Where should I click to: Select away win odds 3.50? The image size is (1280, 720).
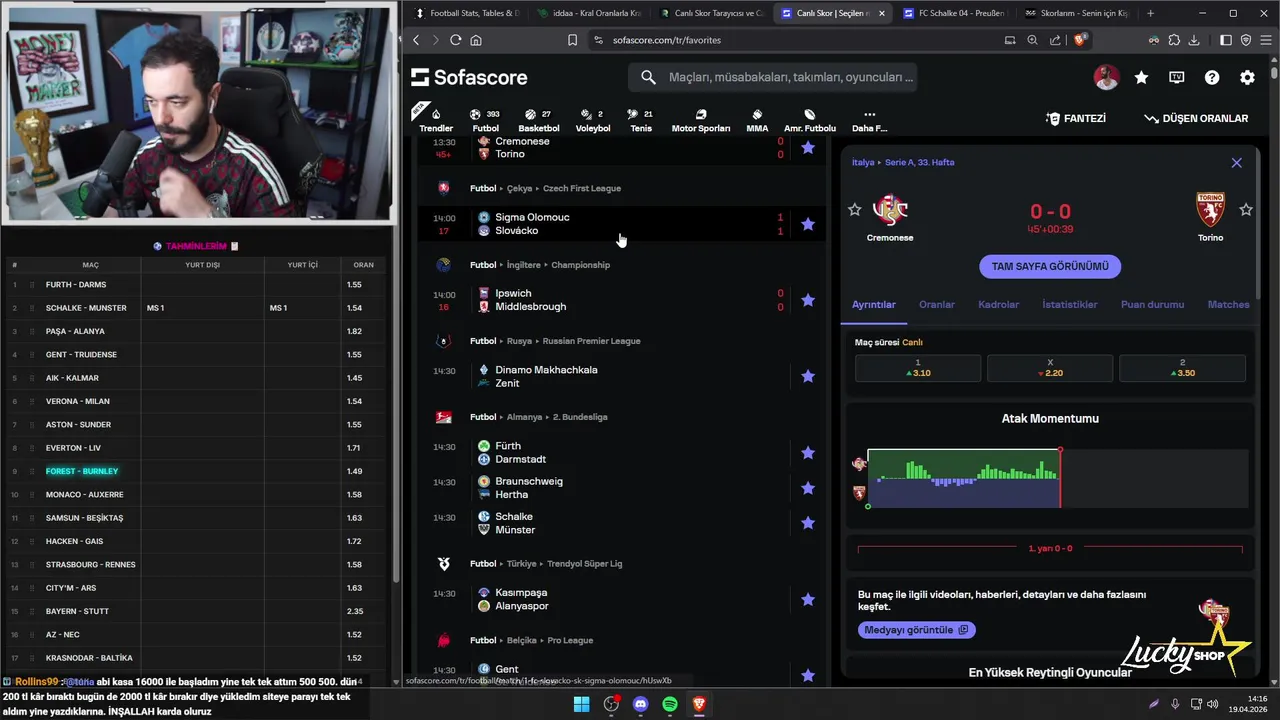click(1182, 368)
